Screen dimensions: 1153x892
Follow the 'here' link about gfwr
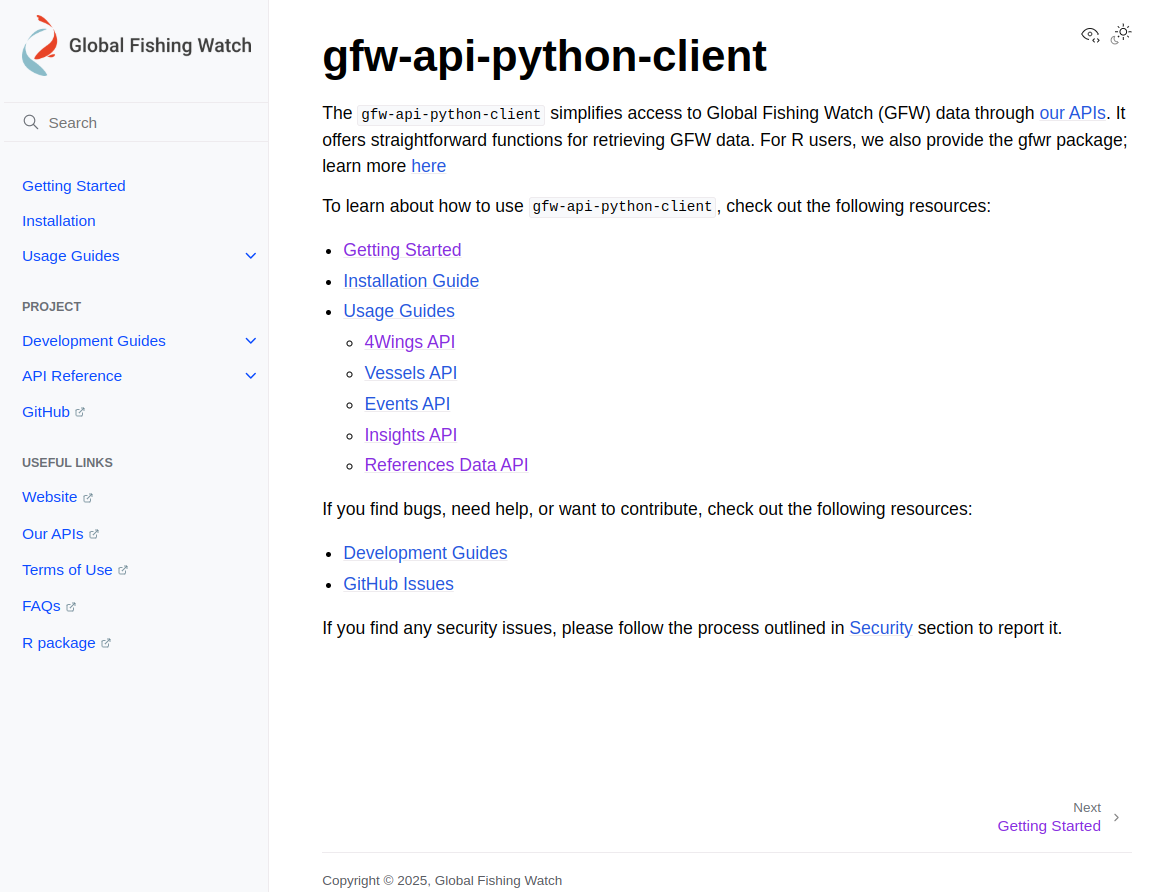(x=429, y=166)
